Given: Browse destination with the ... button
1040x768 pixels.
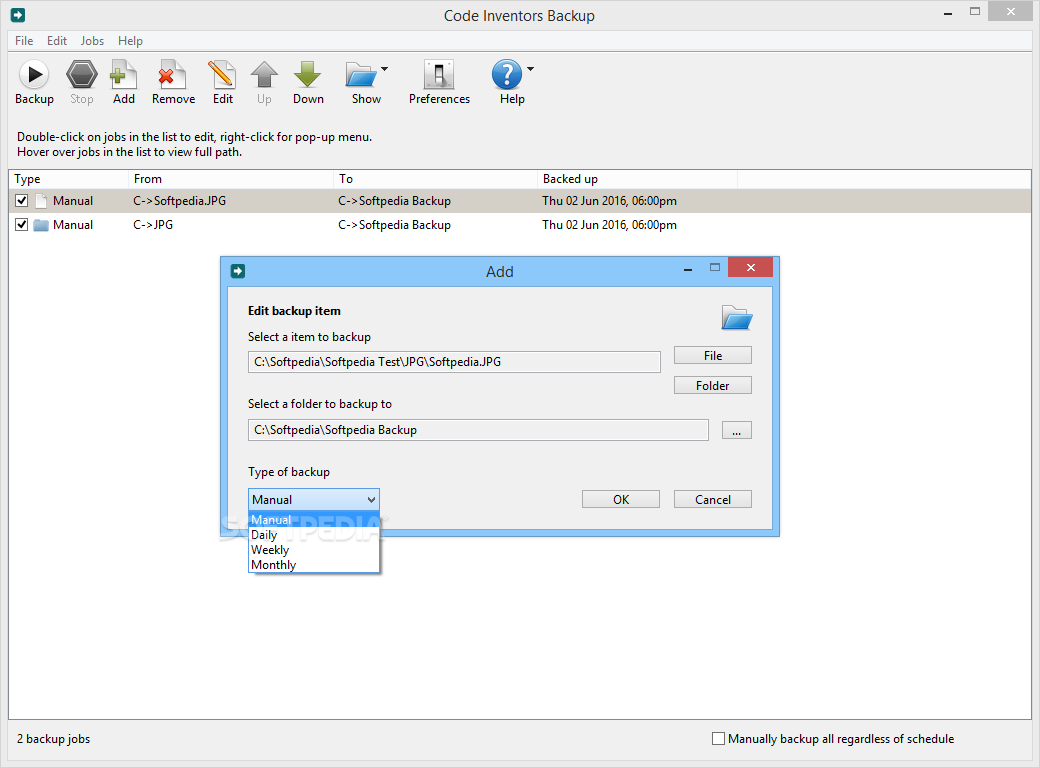Looking at the screenshot, I should coord(736,430).
